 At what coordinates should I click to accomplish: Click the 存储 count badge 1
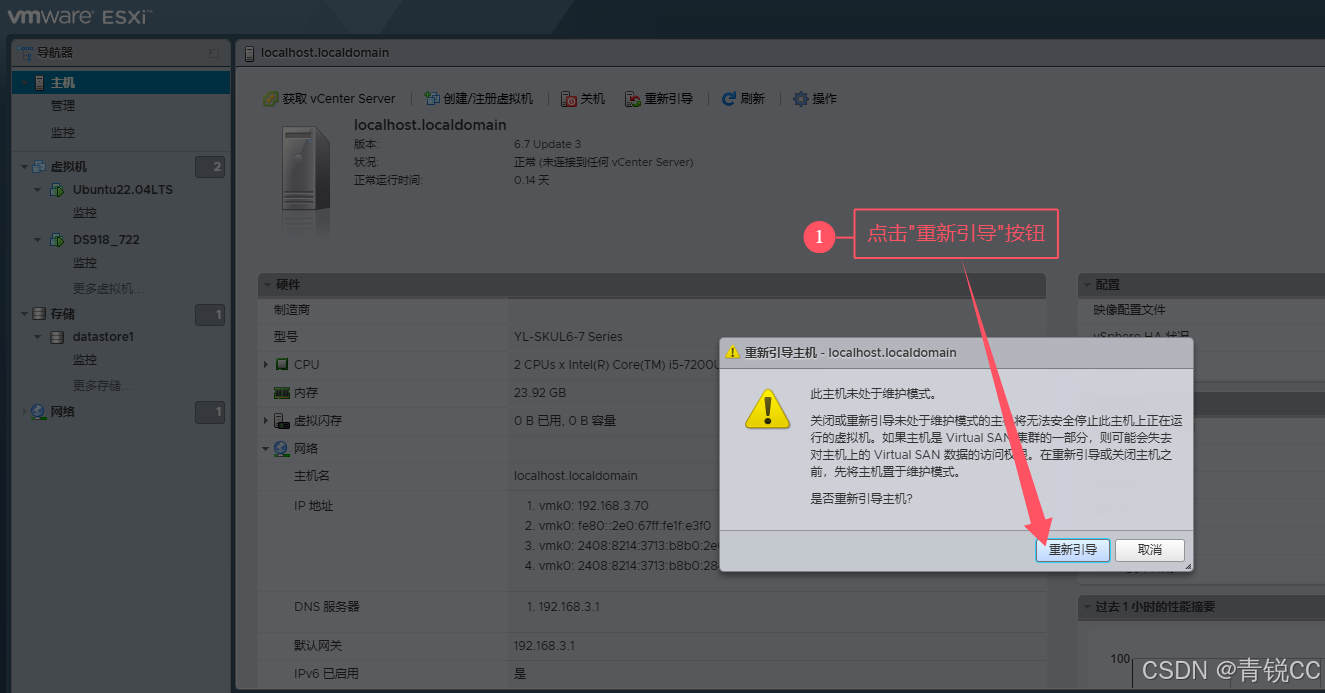(x=210, y=315)
